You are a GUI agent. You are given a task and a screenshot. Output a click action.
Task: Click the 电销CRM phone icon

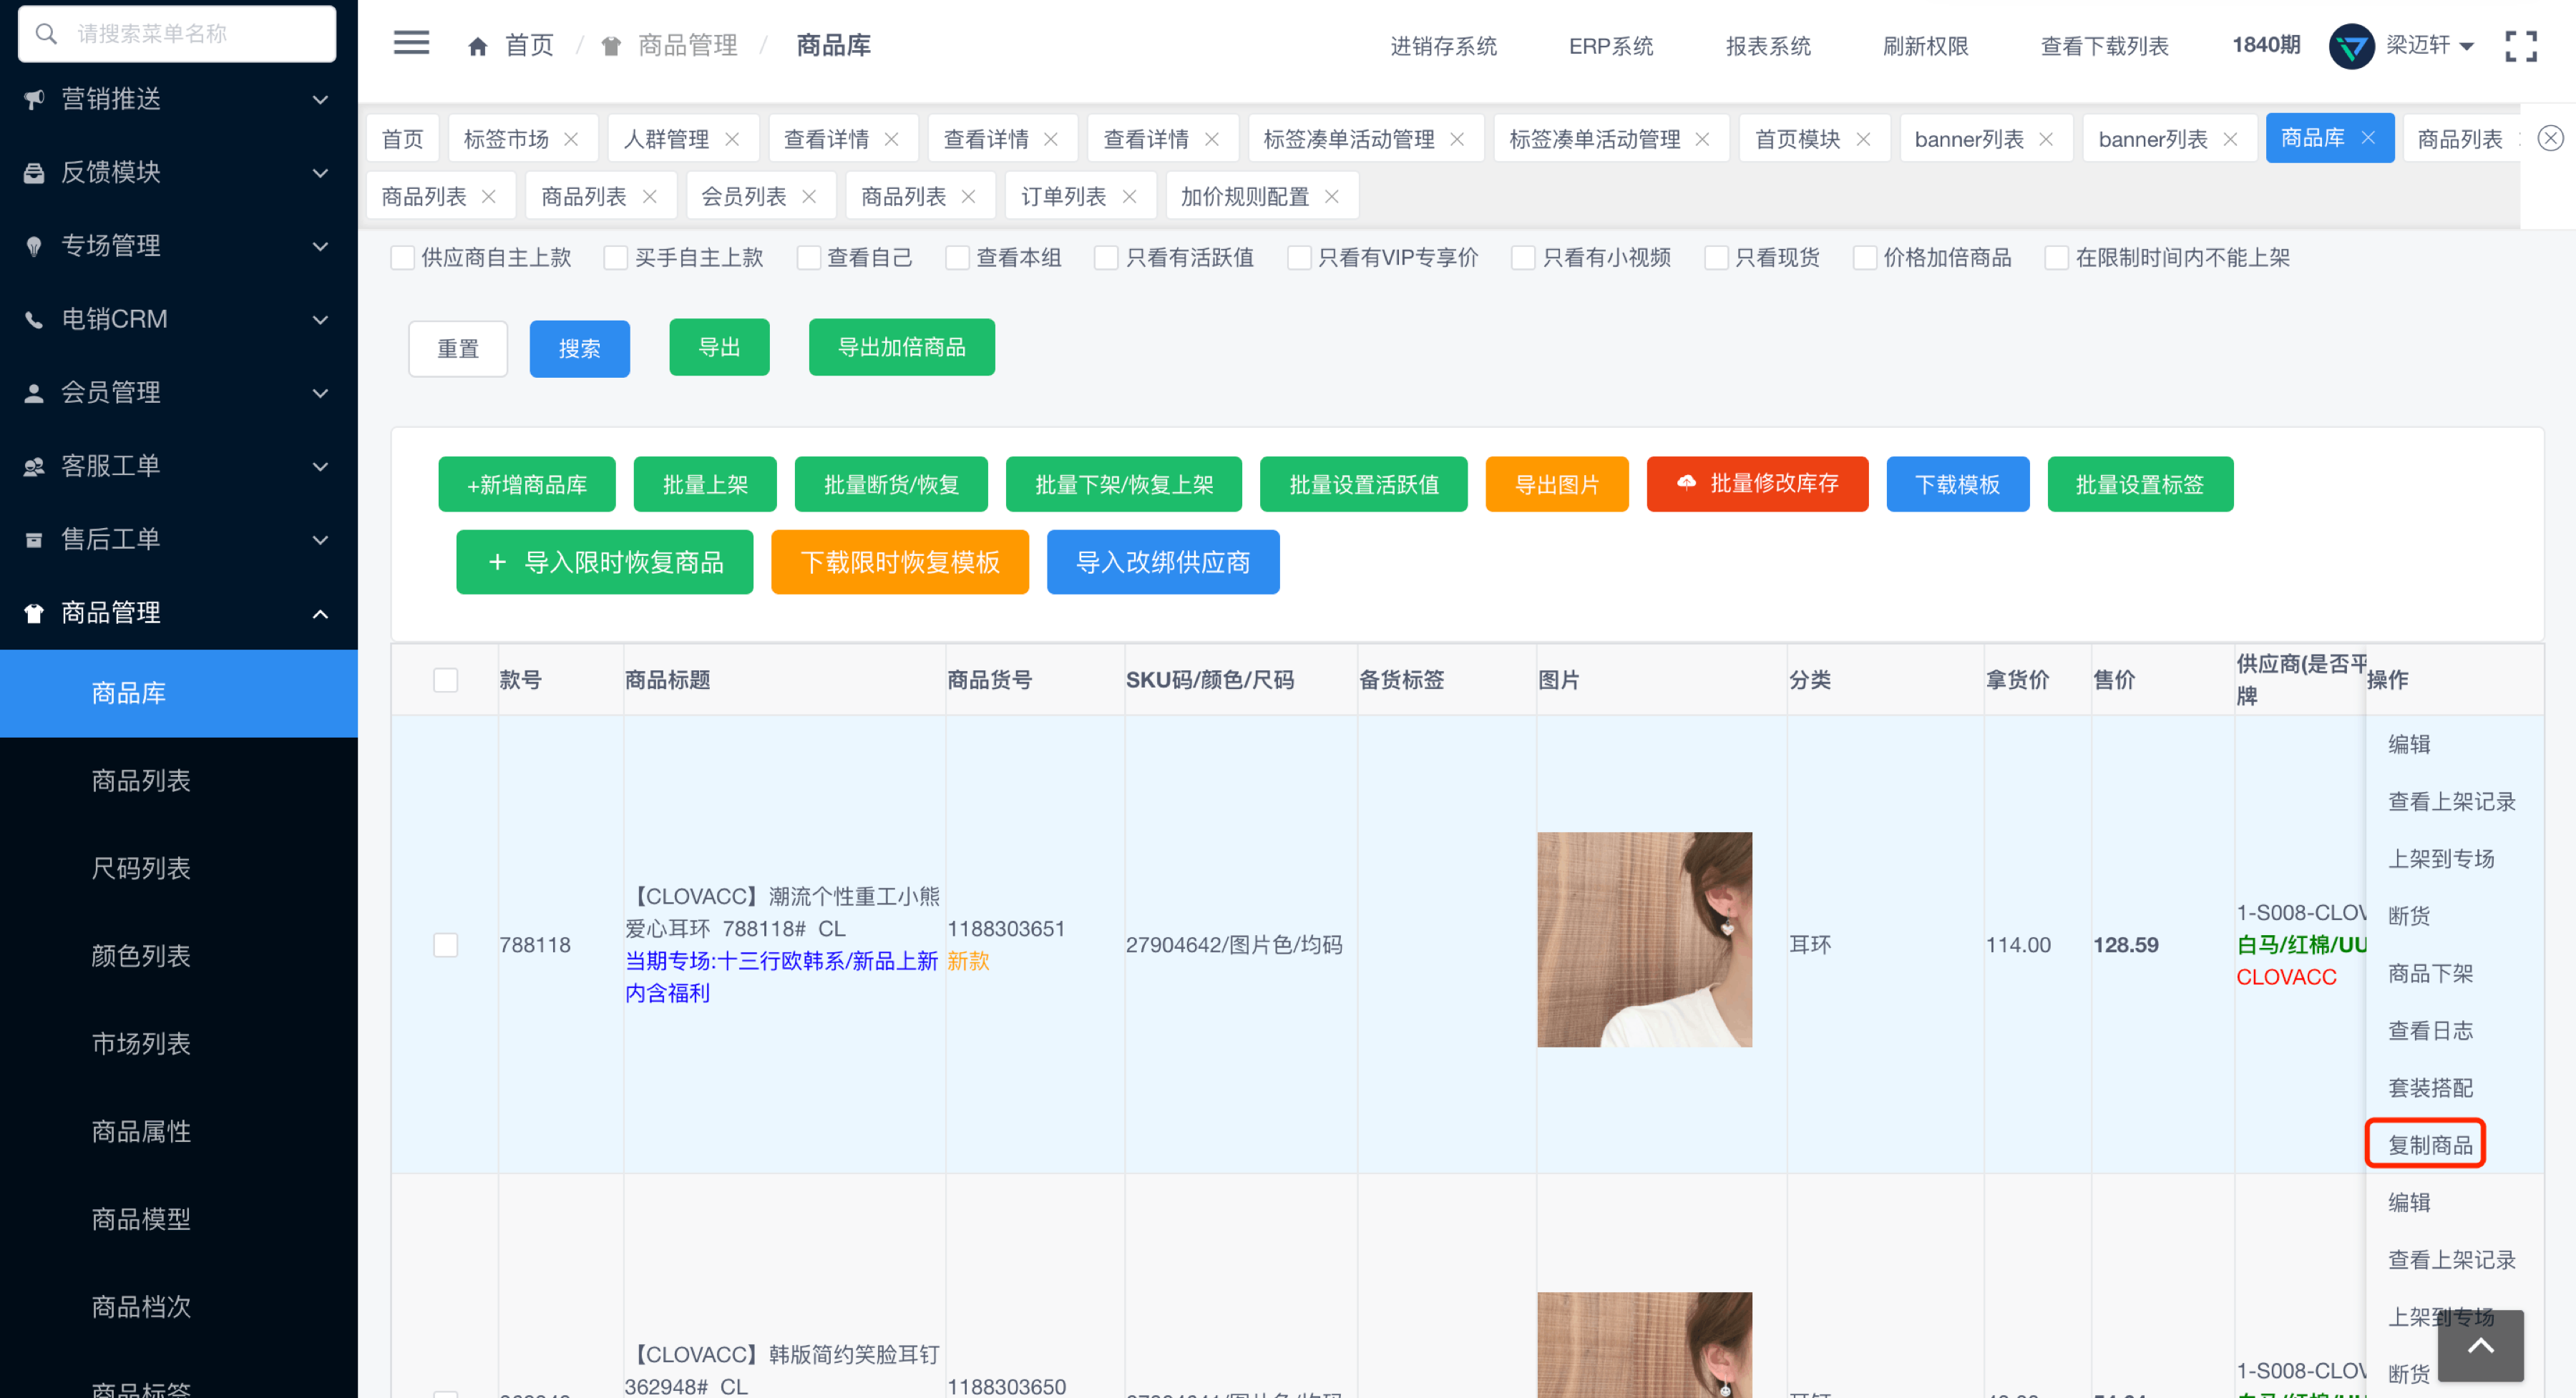pos(34,319)
